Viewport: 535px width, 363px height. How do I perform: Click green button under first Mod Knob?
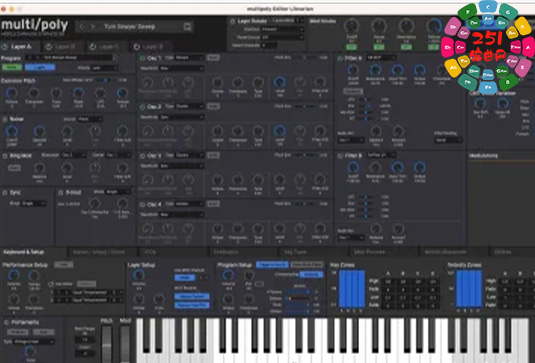click(352, 47)
